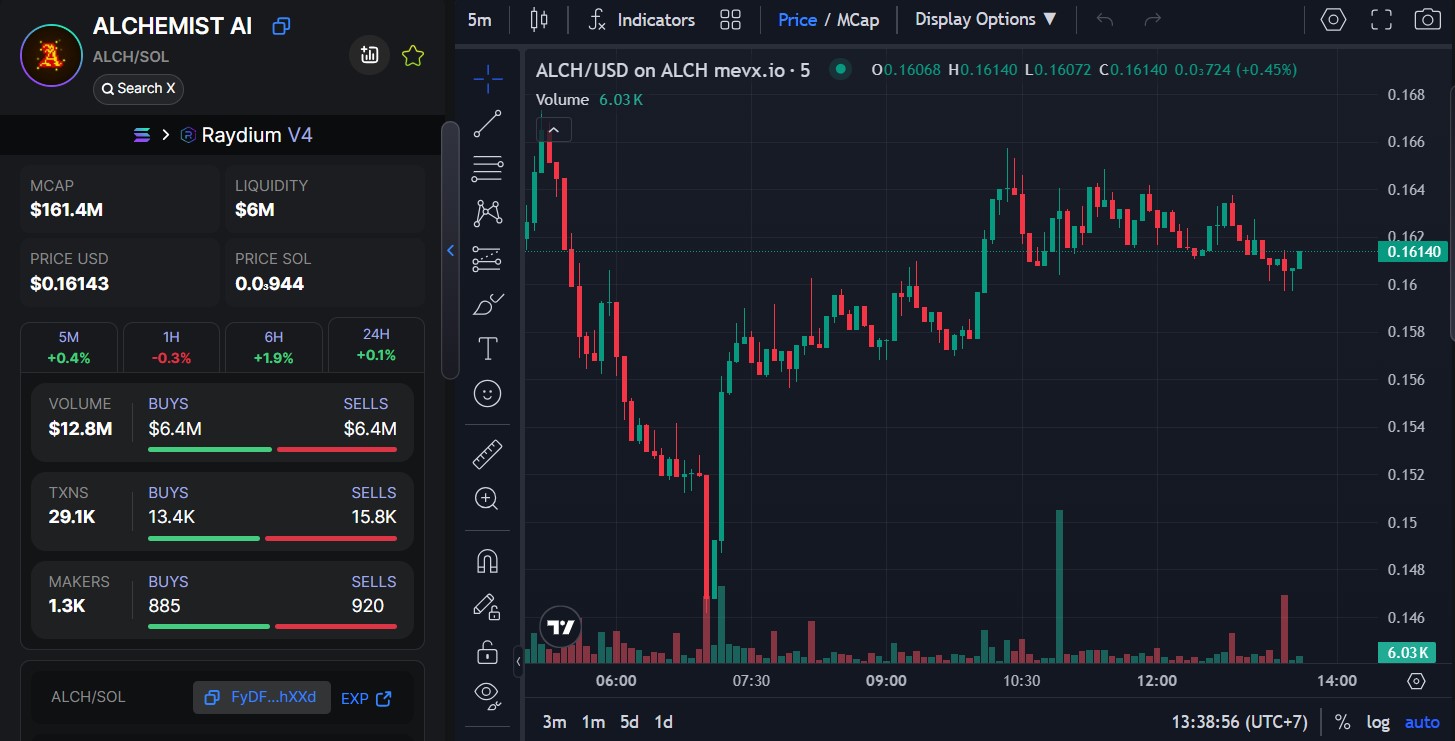Open the EXP explorer link

pyautogui.click(x=366, y=698)
